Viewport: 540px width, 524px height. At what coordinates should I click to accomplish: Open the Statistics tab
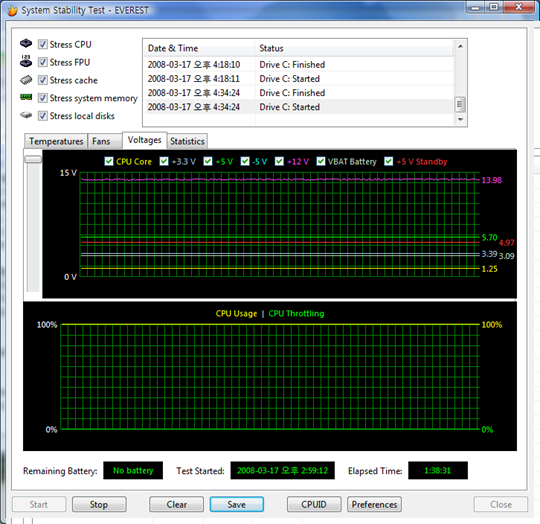click(187, 141)
